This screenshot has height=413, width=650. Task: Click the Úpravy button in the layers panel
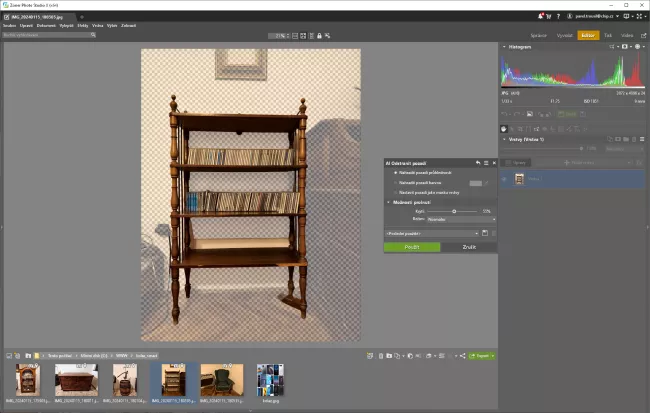tap(516, 163)
